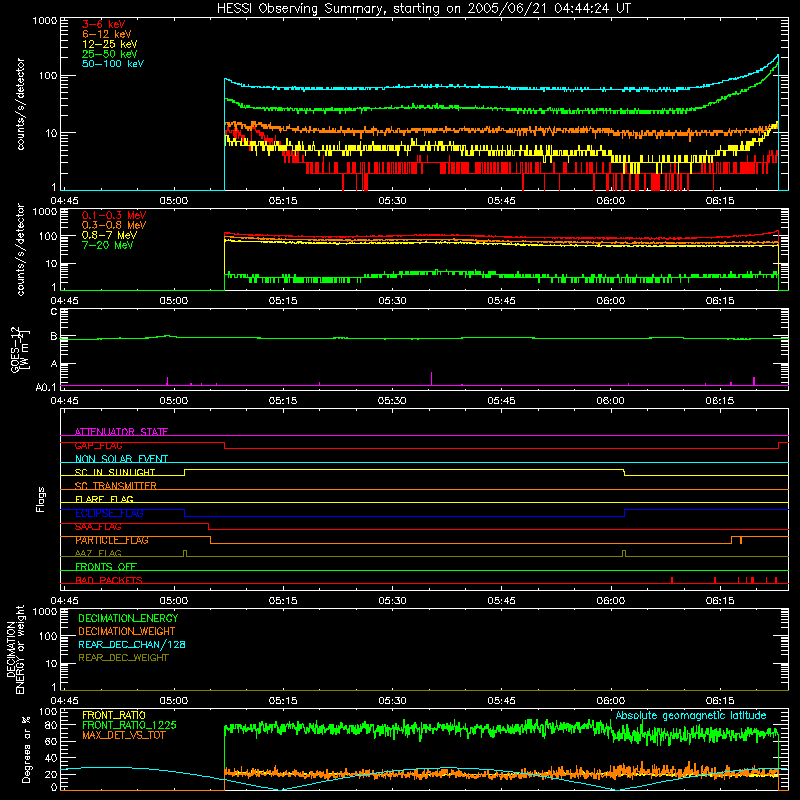Click the 05:15 tick under the Flags panel

pos(283,601)
